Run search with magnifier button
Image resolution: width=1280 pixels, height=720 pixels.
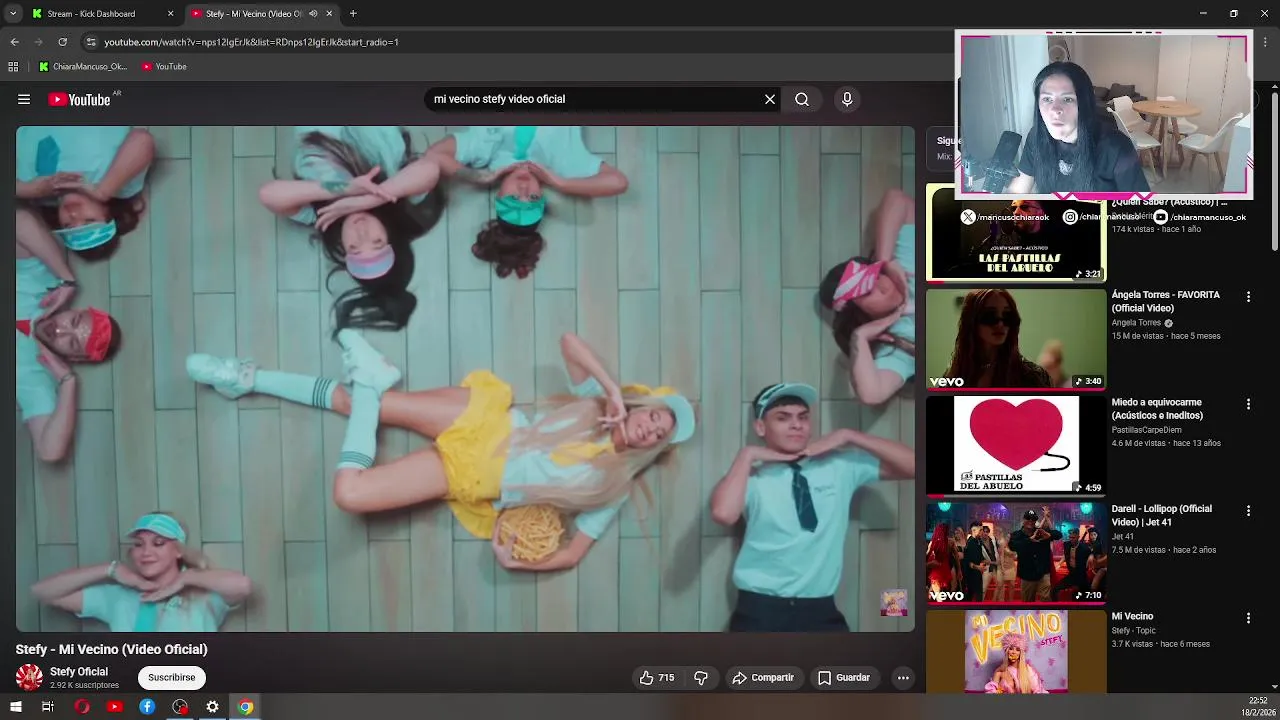pos(802,99)
